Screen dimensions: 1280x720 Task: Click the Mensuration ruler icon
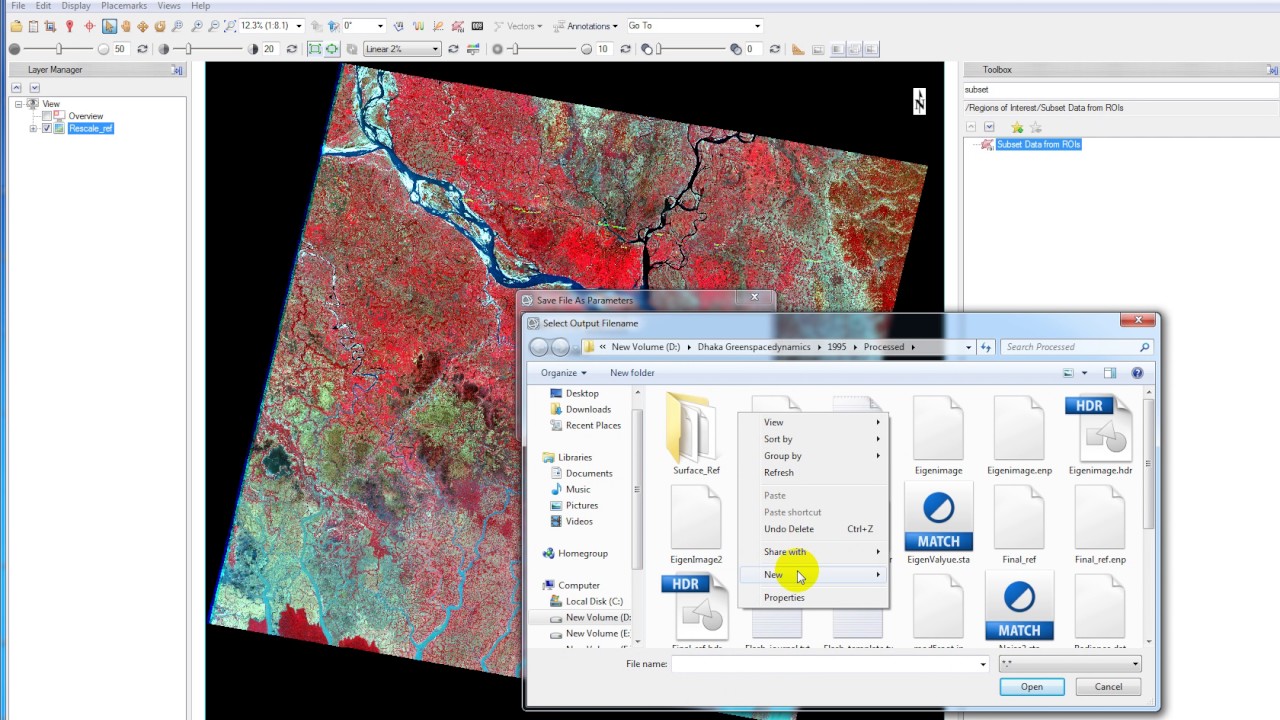pos(798,49)
